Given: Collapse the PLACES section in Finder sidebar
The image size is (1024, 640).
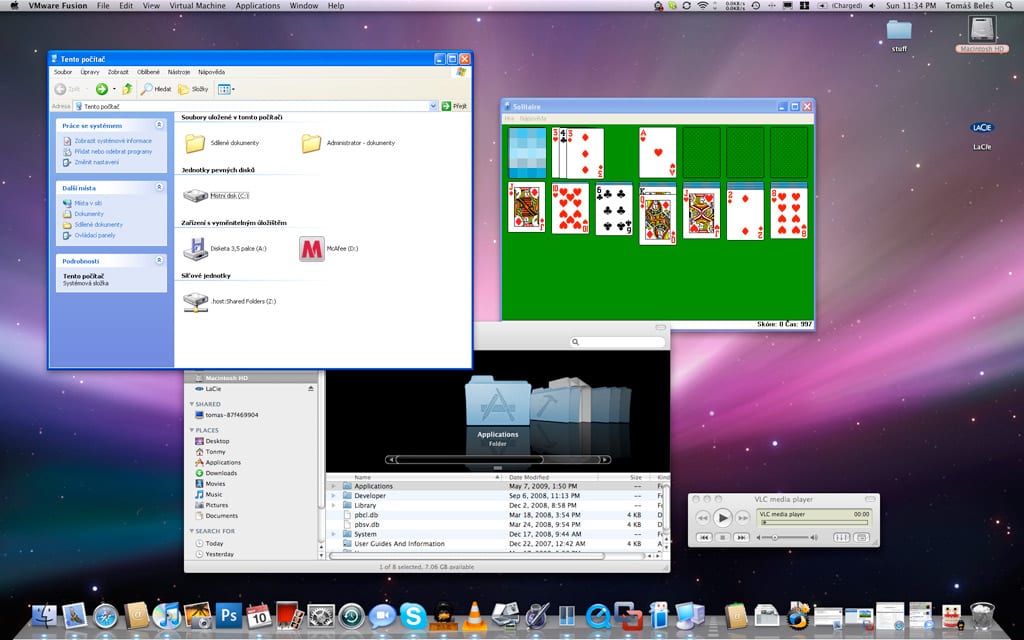Looking at the screenshot, I should tap(192, 430).
